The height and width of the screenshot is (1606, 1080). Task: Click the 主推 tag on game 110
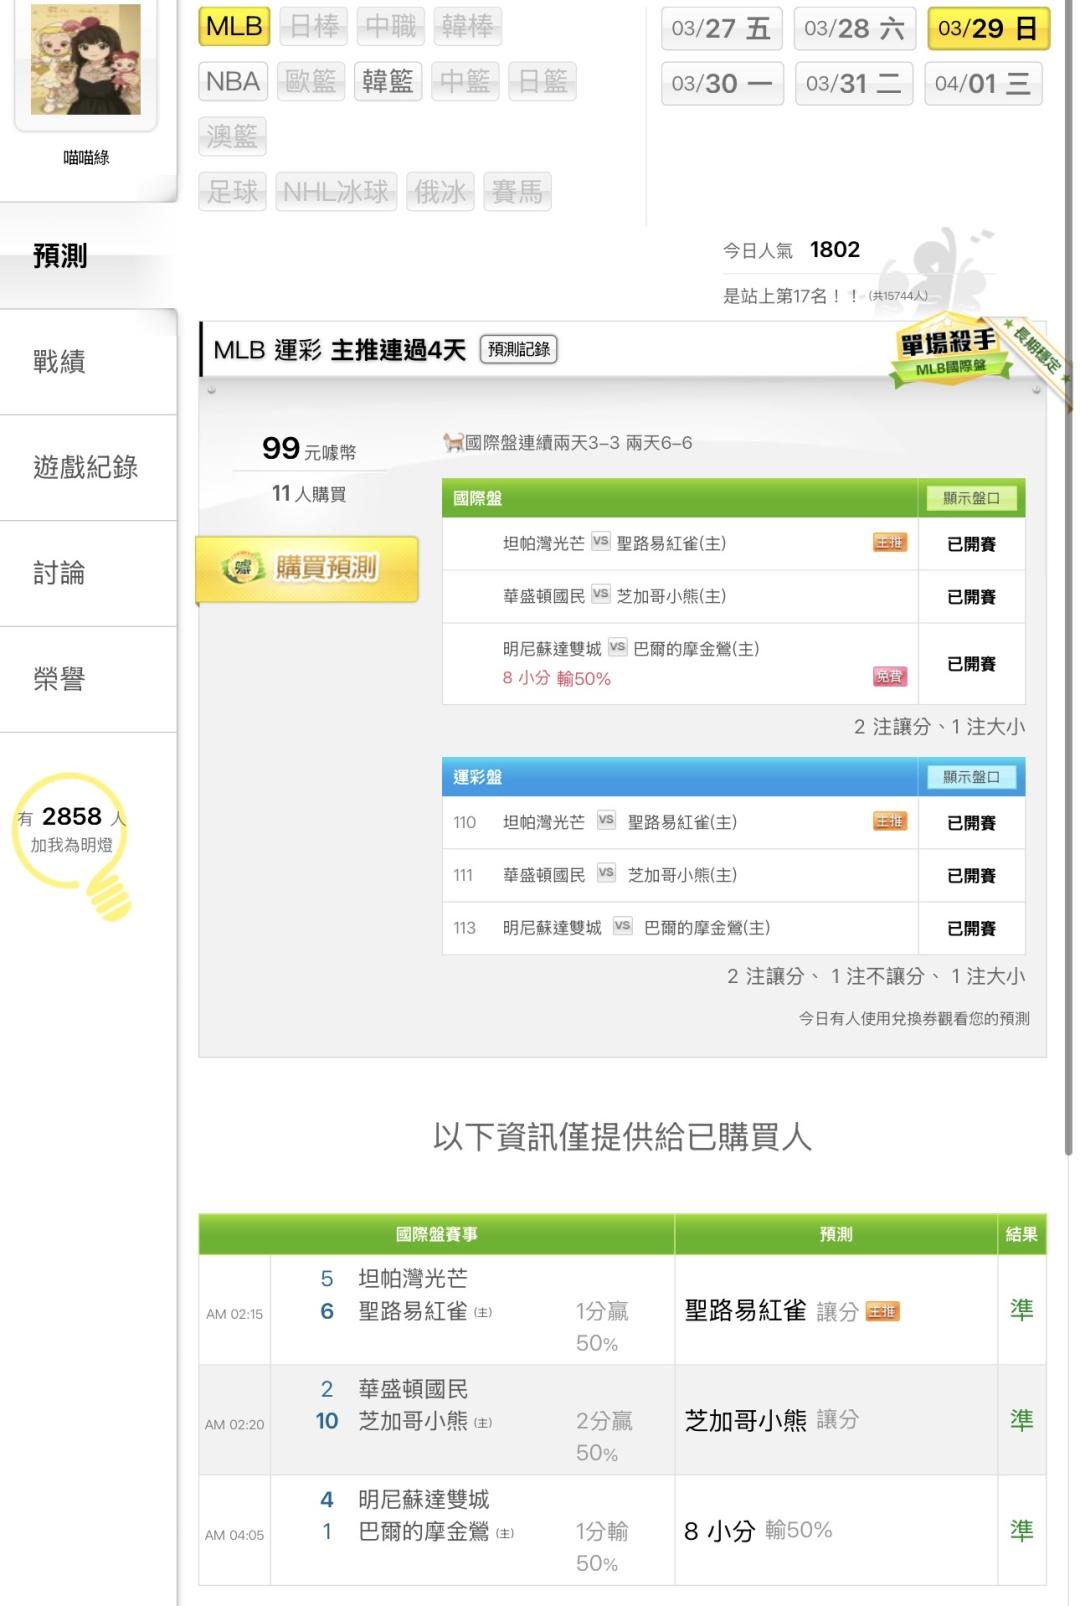click(x=889, y=822)
